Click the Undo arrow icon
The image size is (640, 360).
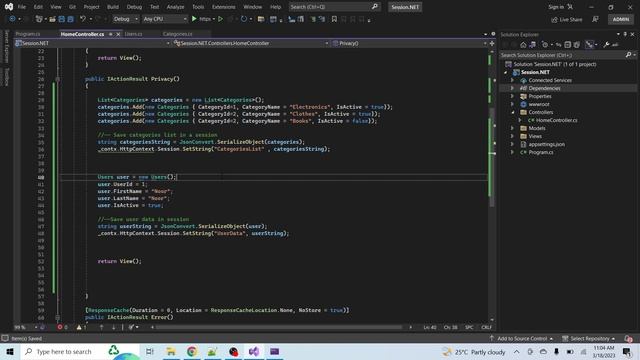[x=83, y=19]
